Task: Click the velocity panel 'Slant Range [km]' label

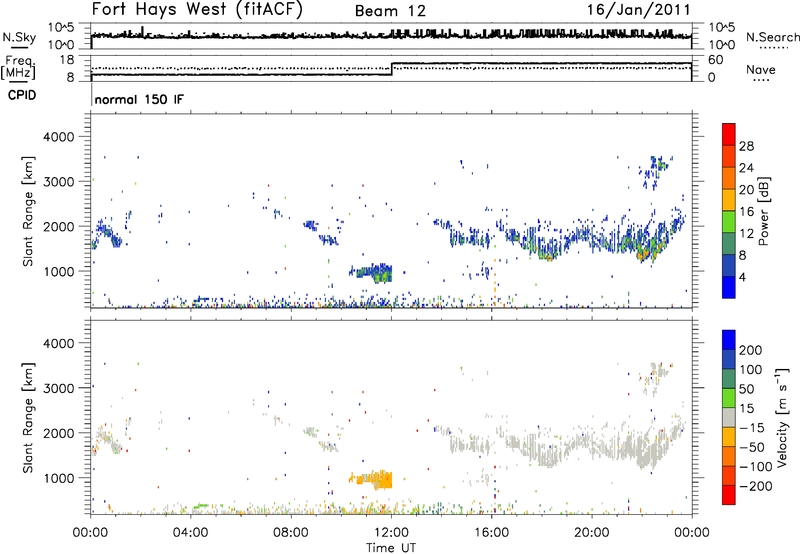Action: click(x=28, y=418)
